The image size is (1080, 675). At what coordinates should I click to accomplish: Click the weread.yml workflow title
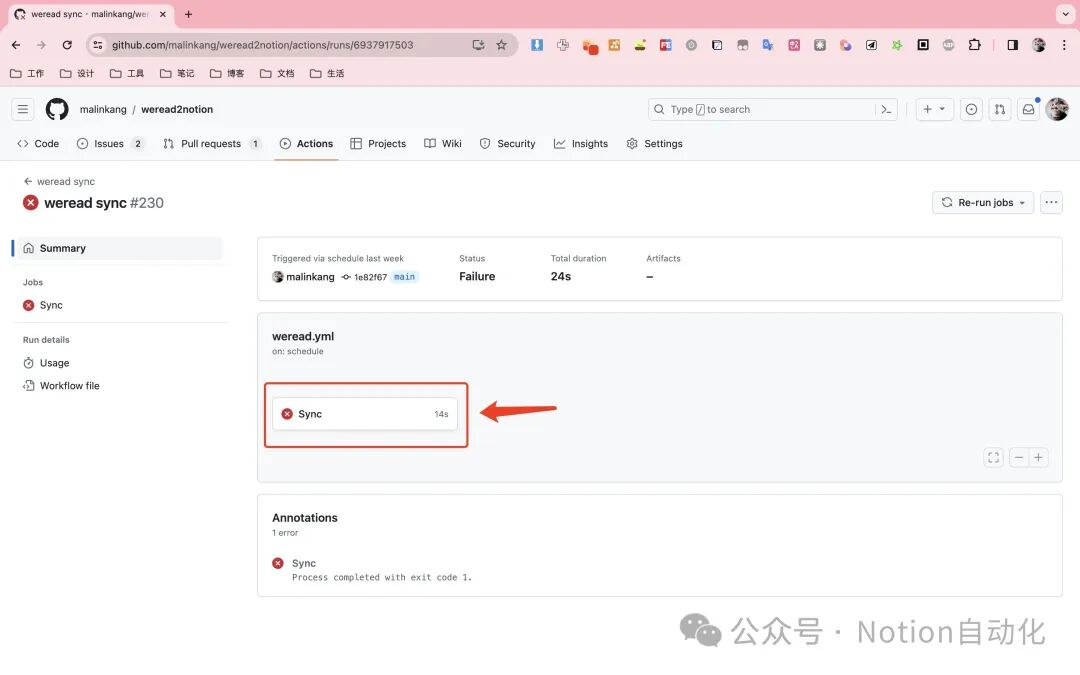tap(303, 336)
